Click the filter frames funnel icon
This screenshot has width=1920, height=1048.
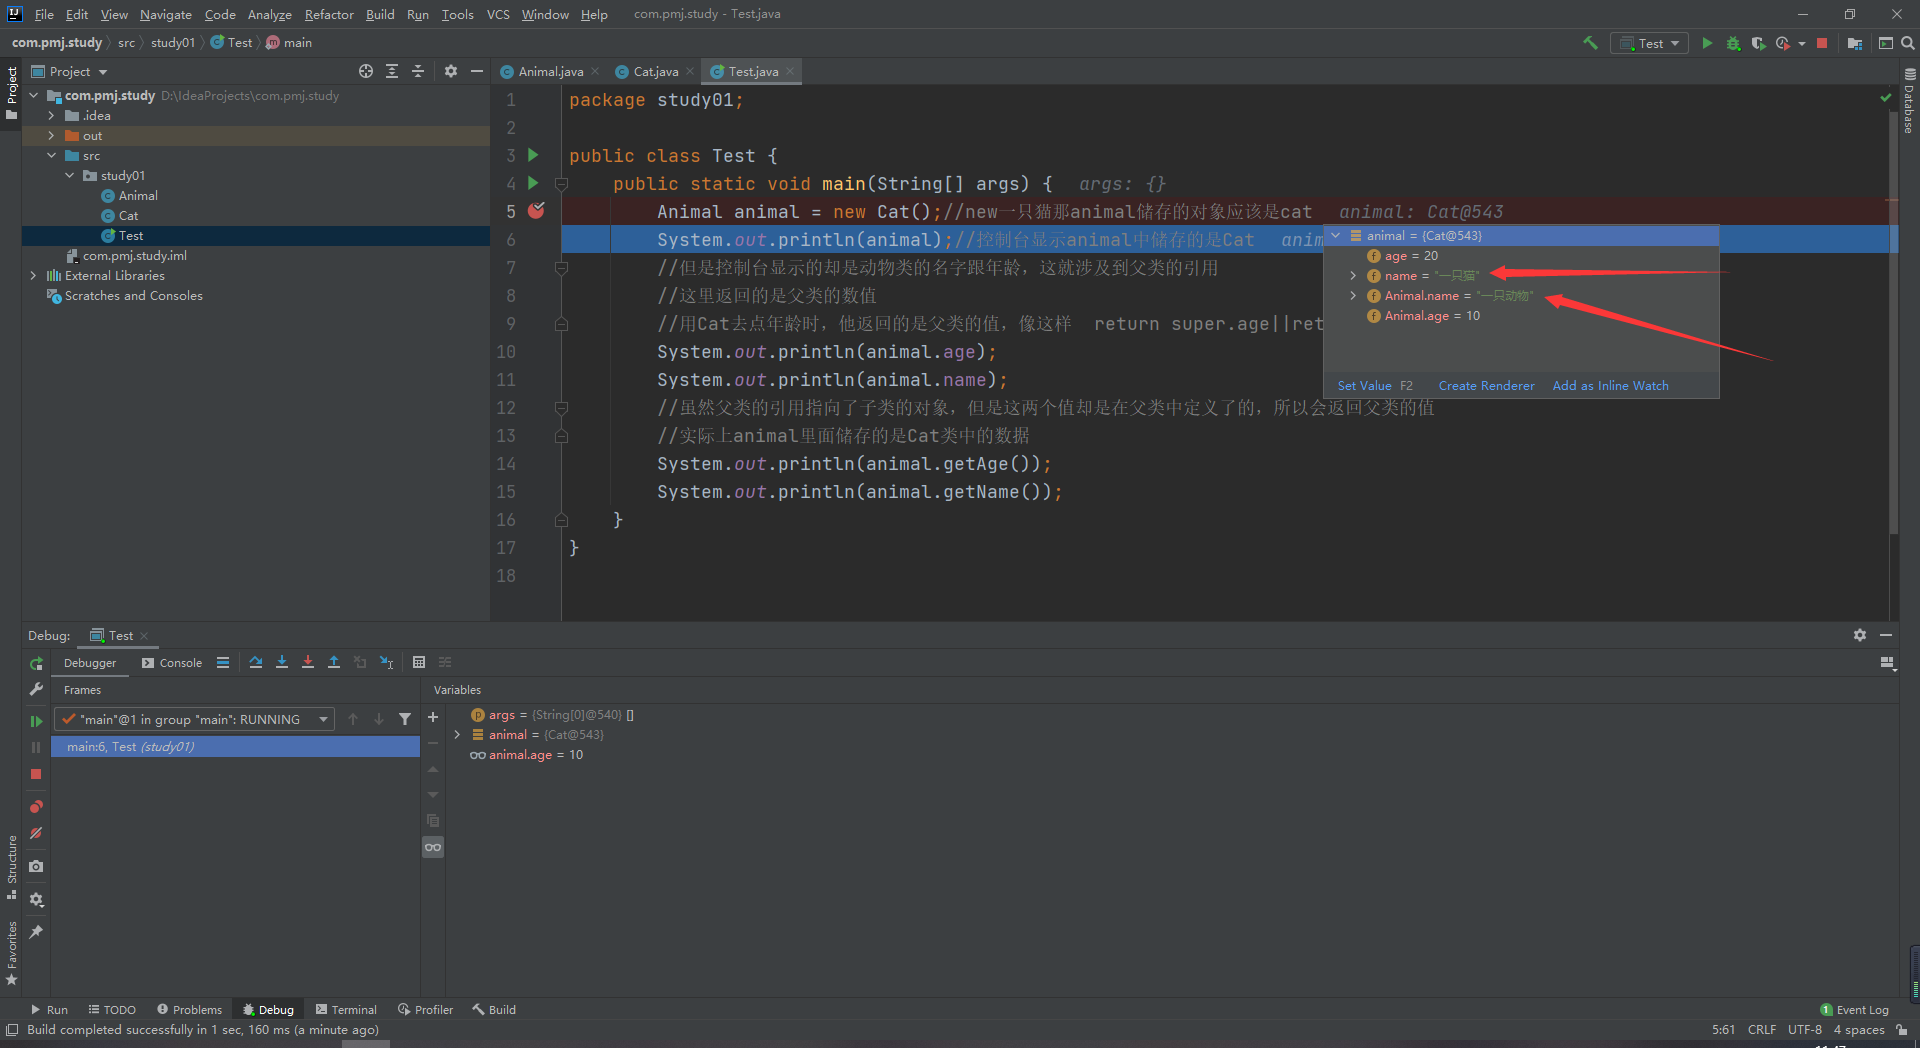click(x=405, y=719)
